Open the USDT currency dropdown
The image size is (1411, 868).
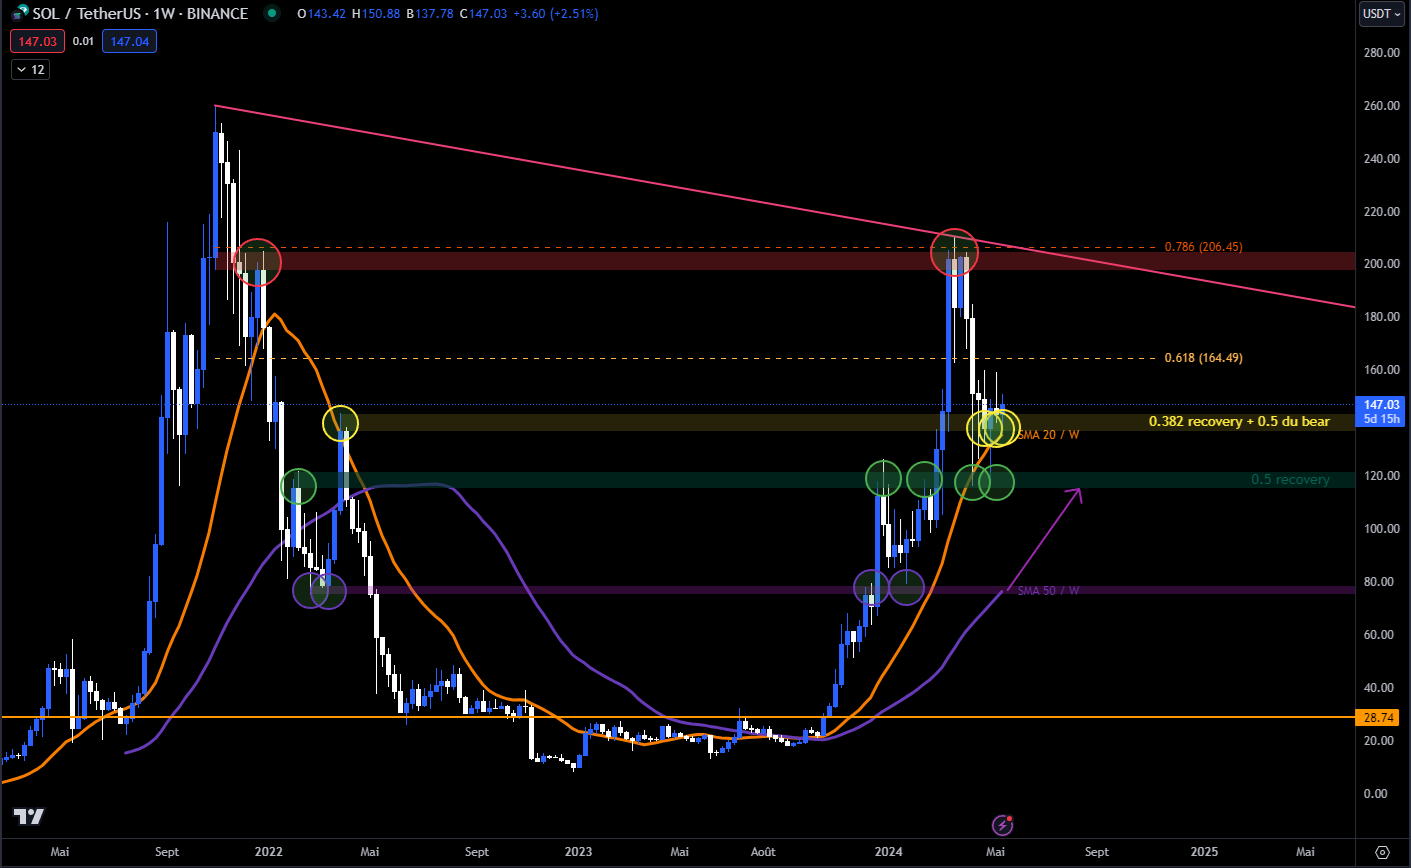1382,14
